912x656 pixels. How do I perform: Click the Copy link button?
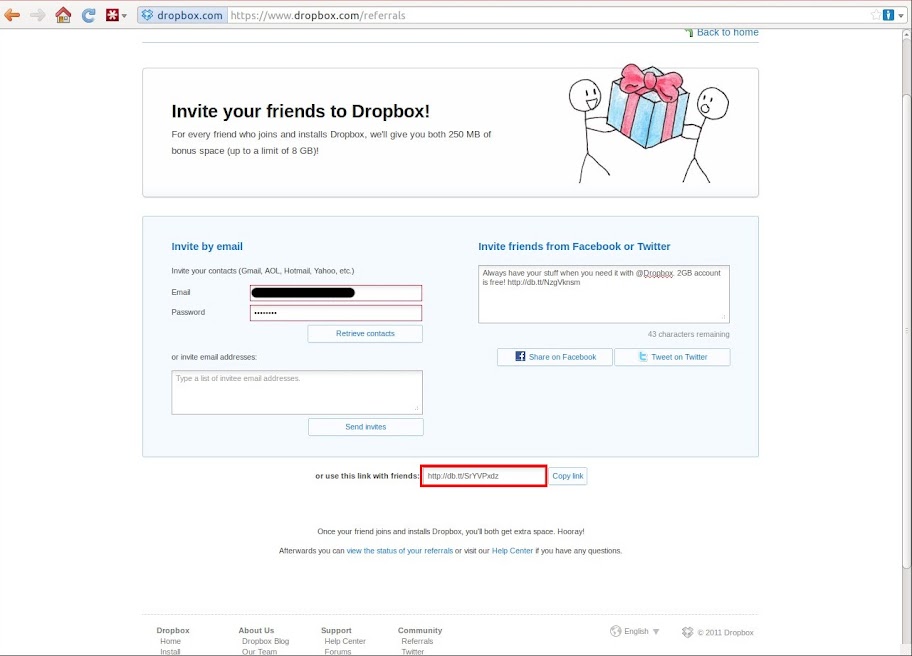(568, 476)
